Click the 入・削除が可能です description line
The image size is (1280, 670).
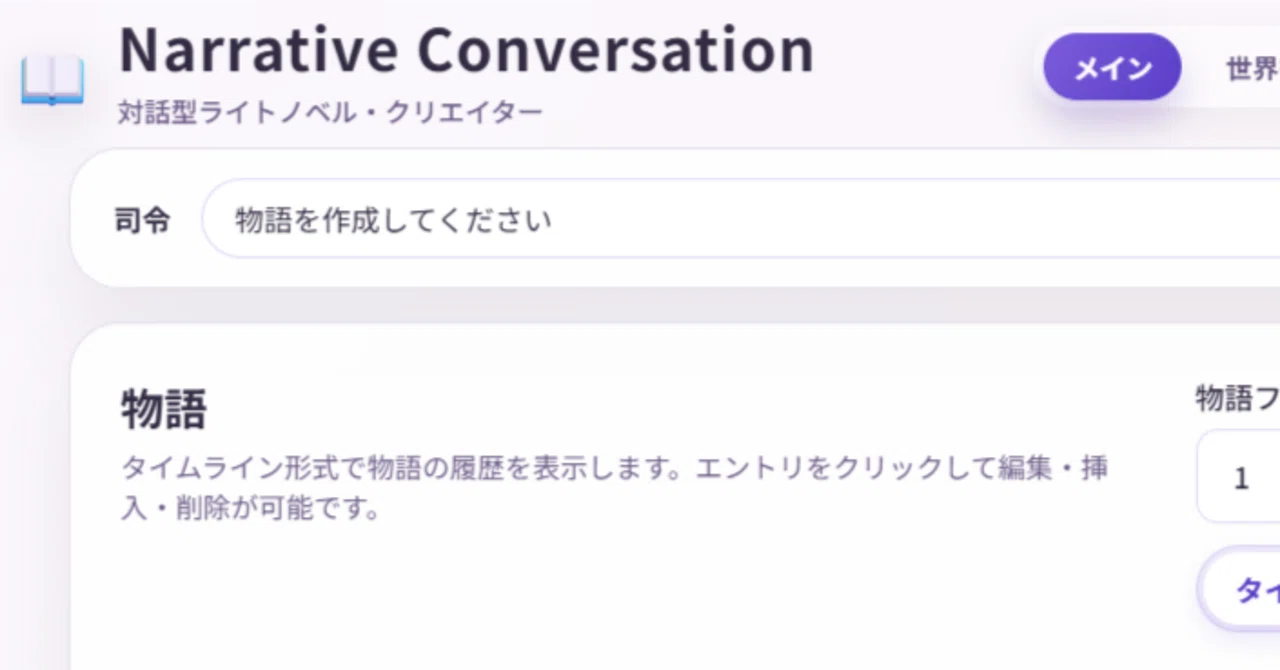[x=252, y=507]
